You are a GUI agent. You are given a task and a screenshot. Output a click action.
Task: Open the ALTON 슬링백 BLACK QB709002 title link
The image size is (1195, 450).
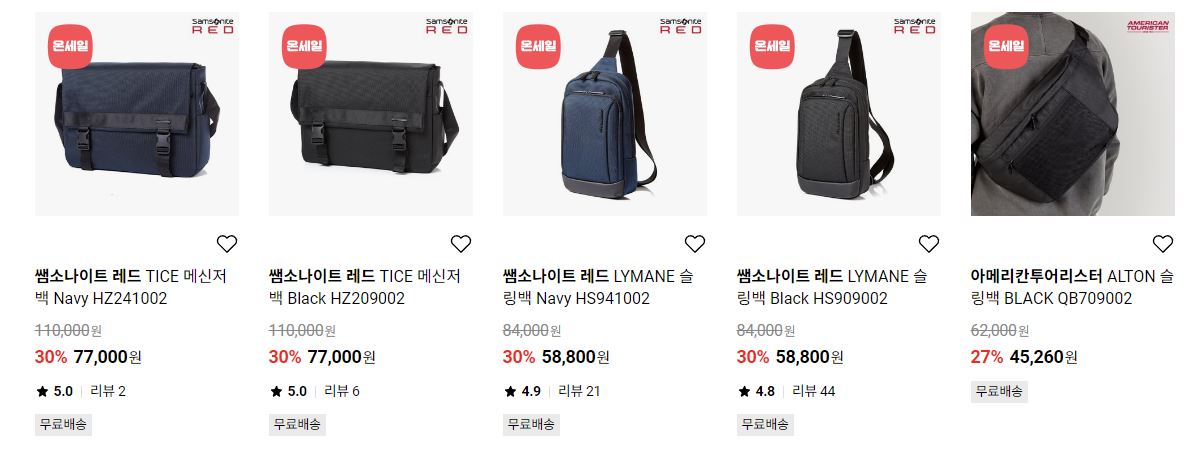(x=1073, y=288)
